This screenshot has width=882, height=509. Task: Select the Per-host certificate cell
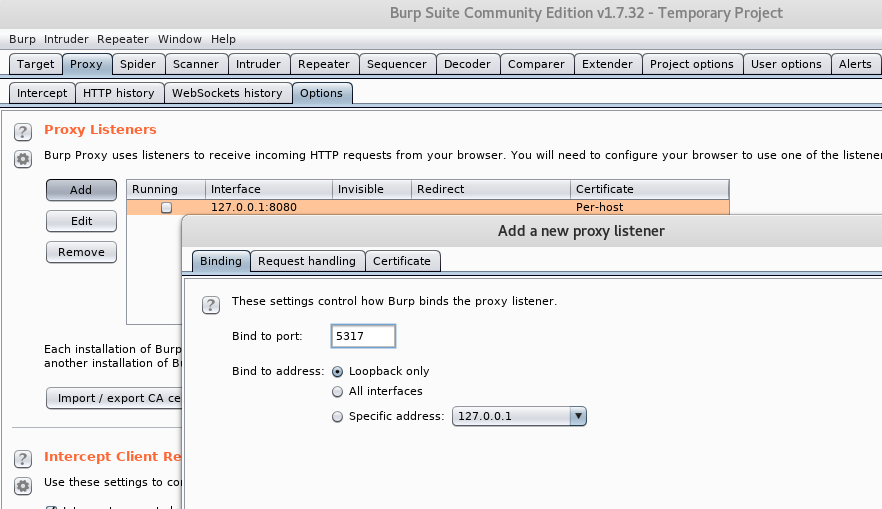click(650, 208)
